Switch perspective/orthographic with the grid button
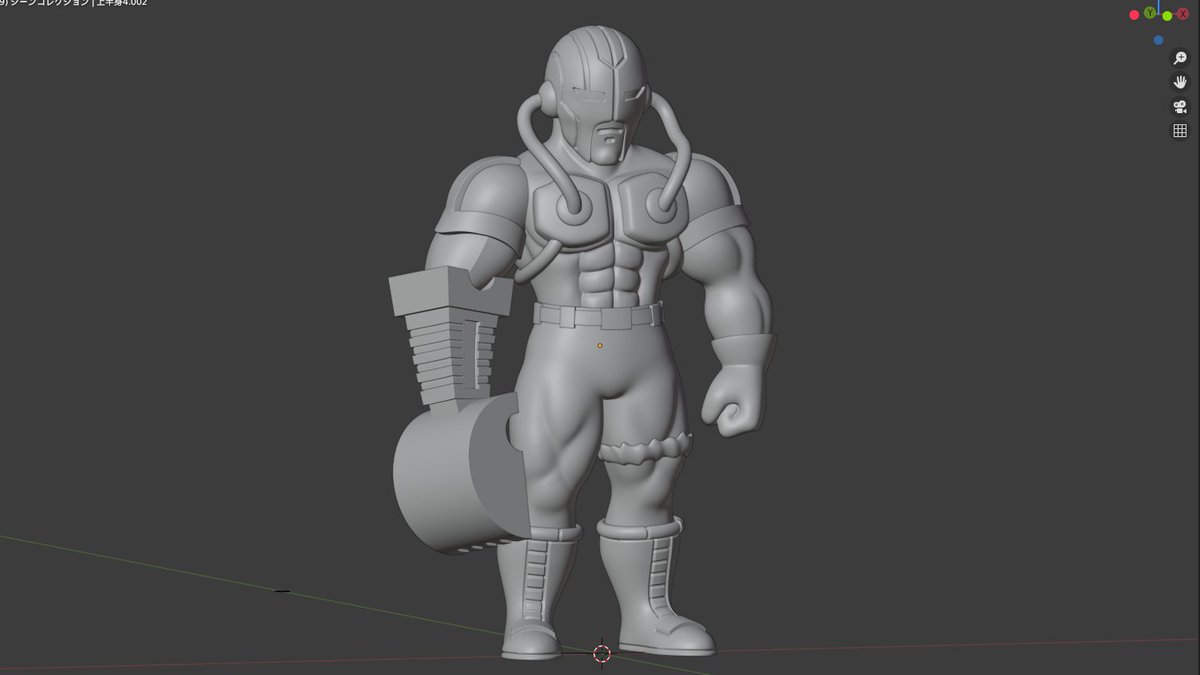 pos(1180,131)
